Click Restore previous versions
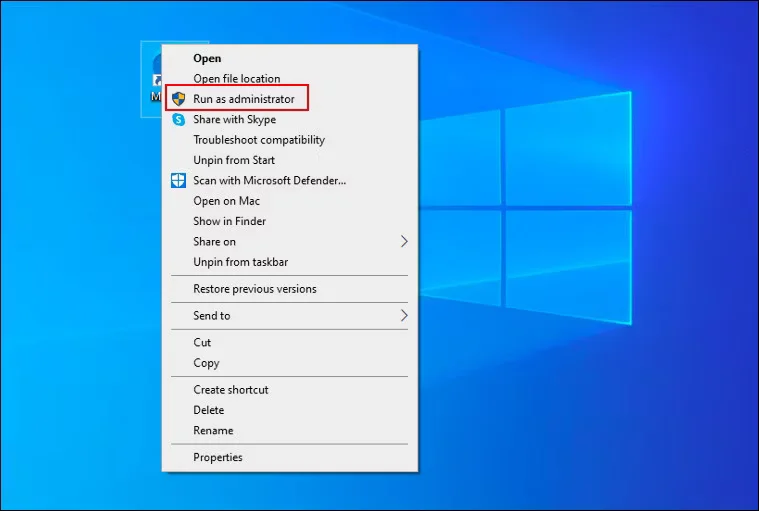 pyautogui.click(x=254, y=289)
